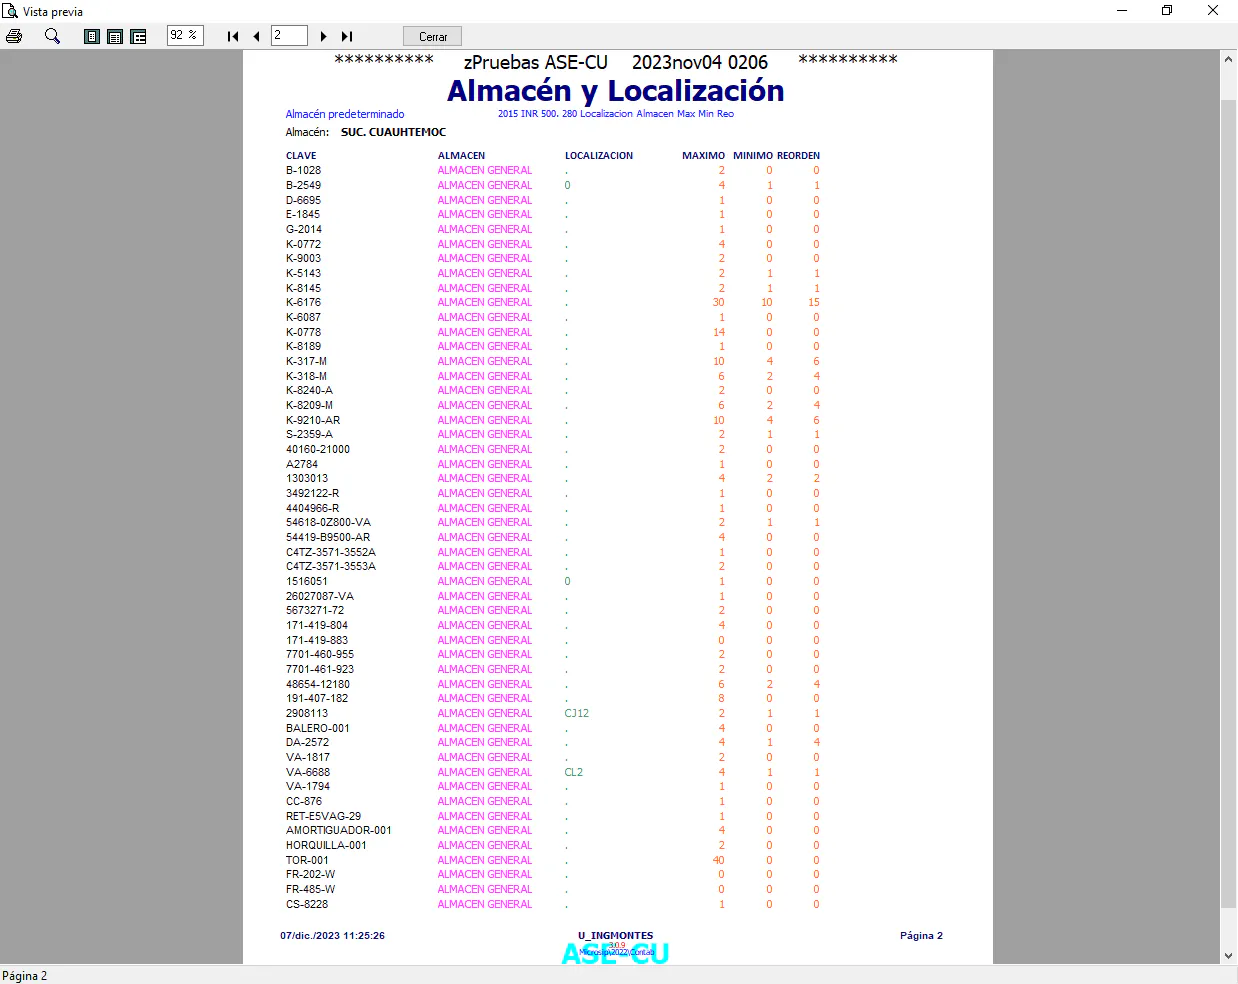Click the vertical scrollbar thumb

click(1229, 504)
